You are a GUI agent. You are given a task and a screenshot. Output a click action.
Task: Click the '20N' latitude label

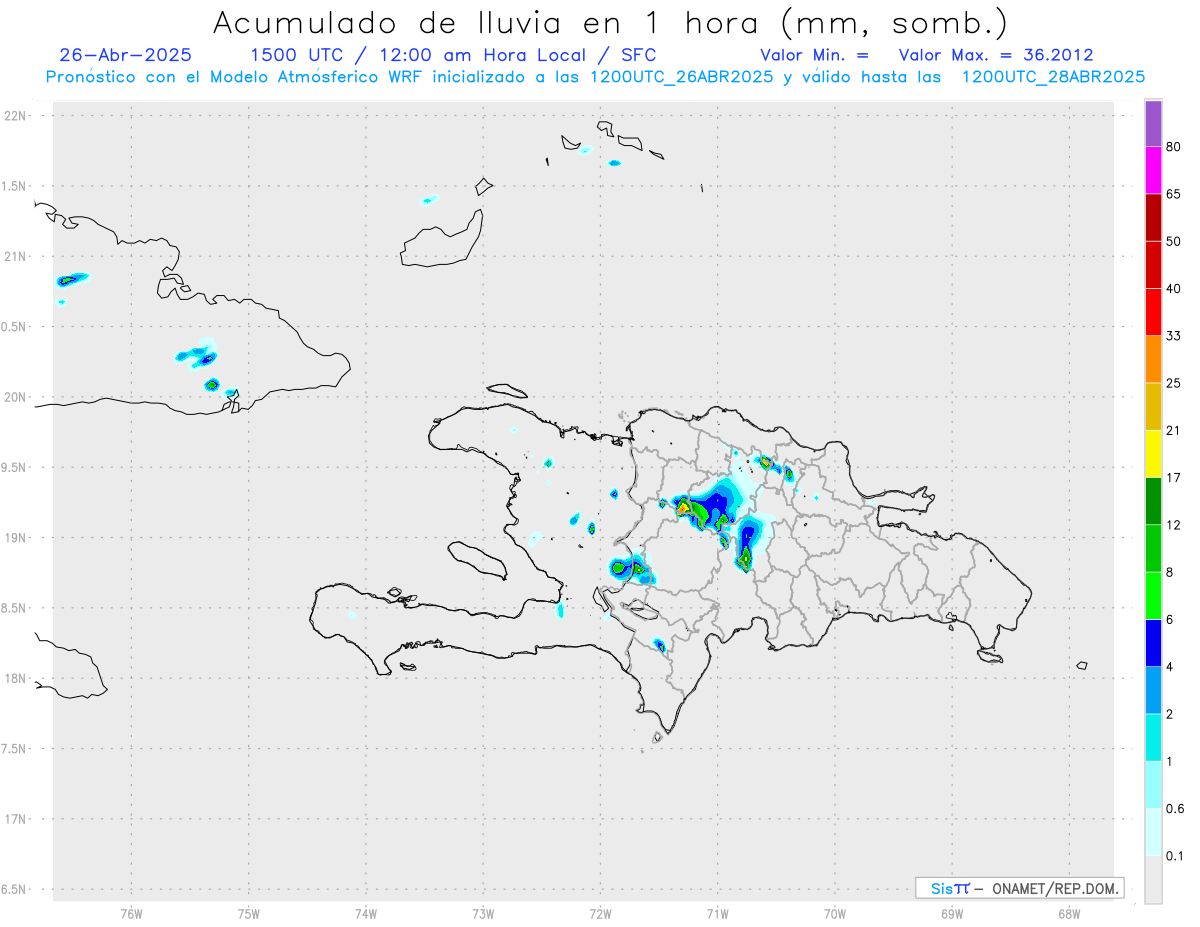(14, 397)
